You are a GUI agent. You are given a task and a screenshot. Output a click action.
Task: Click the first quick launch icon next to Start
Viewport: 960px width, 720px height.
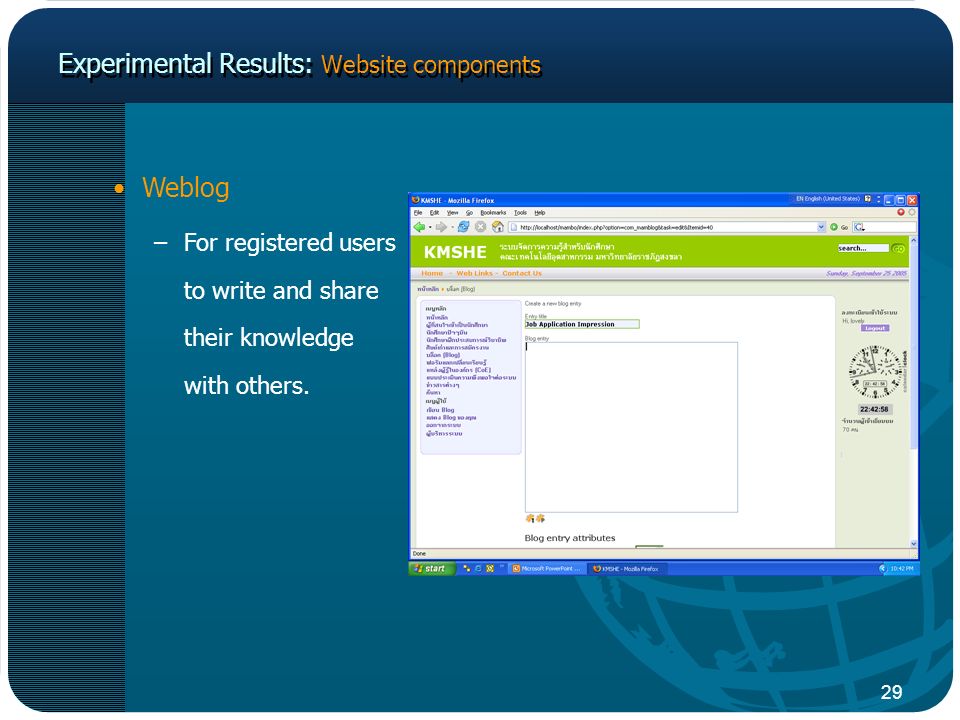pyautogui.click(x=467, y=569)
